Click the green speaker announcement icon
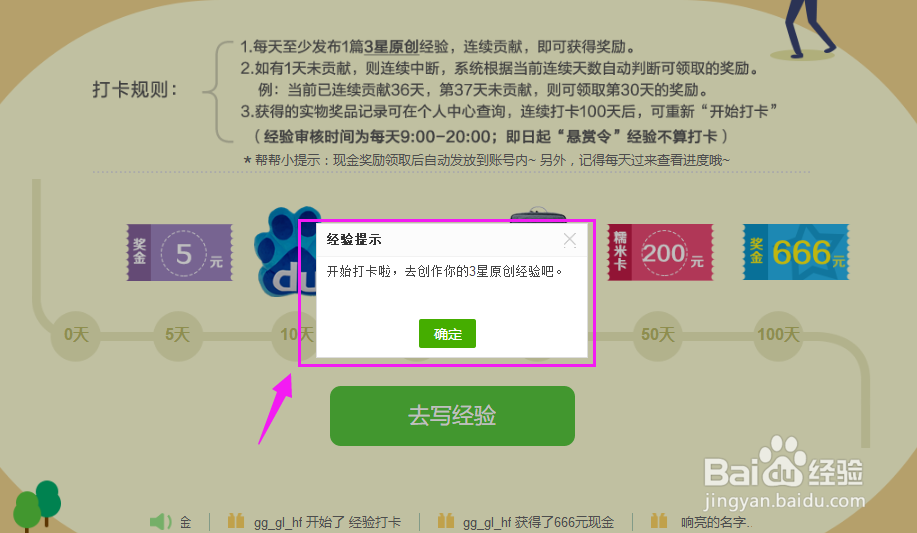The image size is (917, 533). tap(160, 521)
